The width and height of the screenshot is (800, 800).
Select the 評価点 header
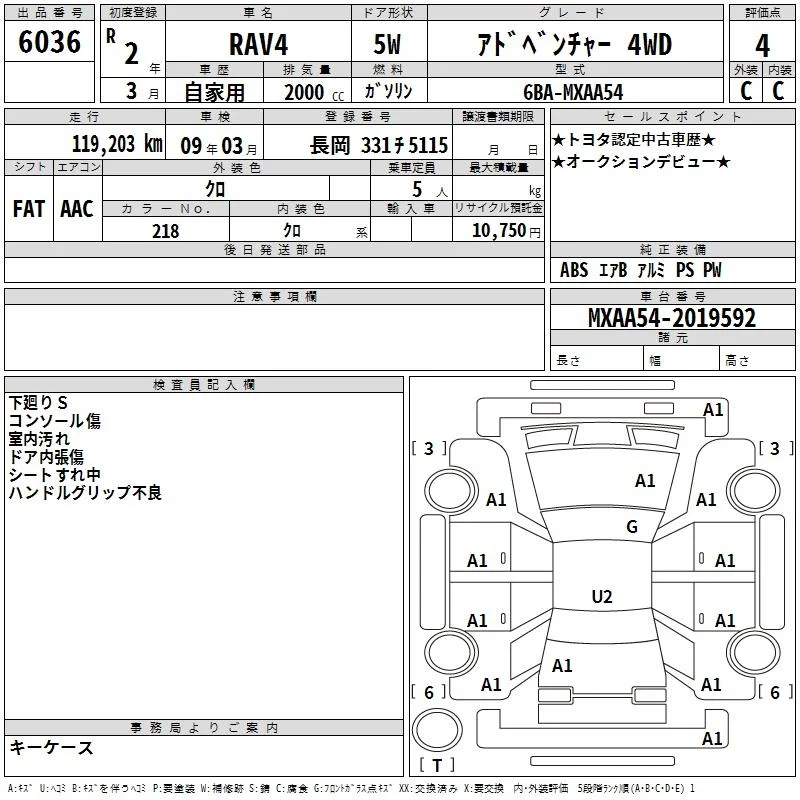(763, 13)
